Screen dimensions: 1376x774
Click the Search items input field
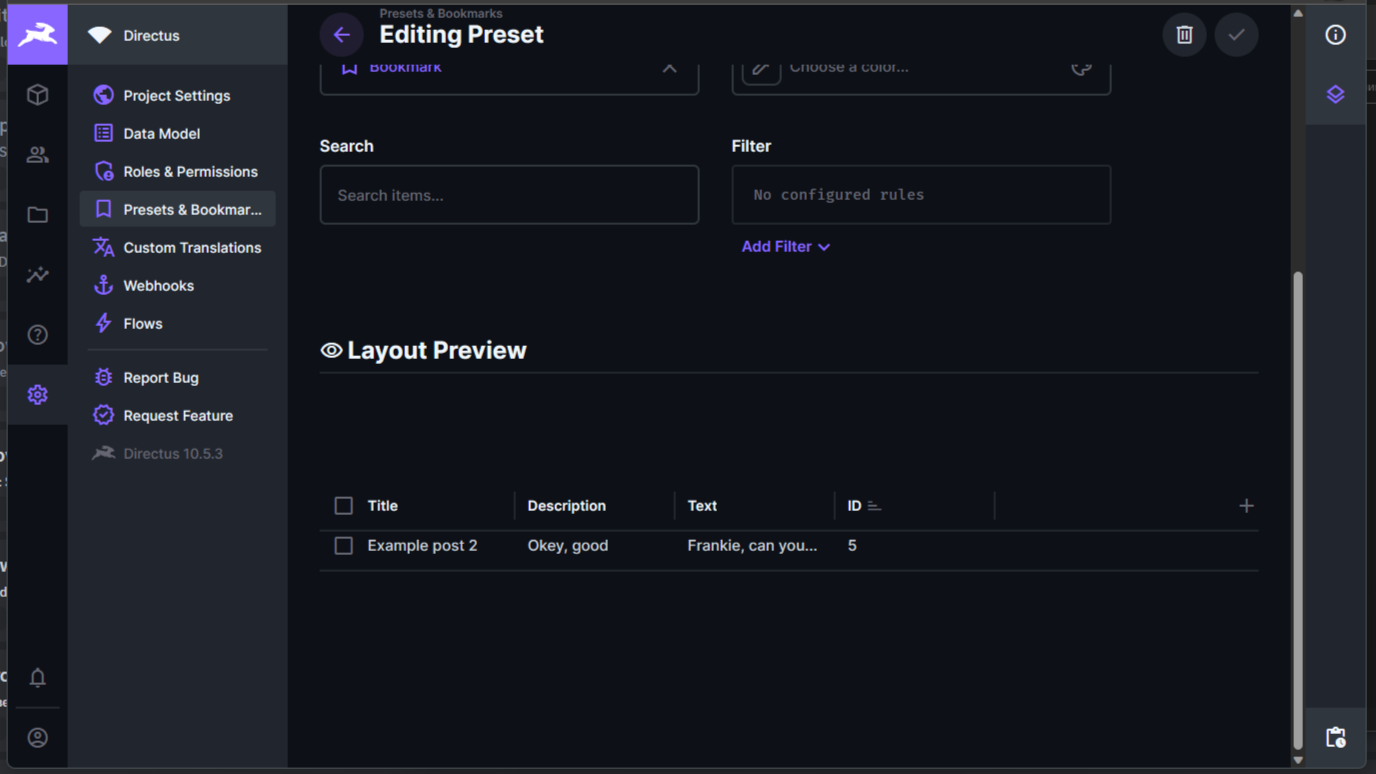point(509,194)
